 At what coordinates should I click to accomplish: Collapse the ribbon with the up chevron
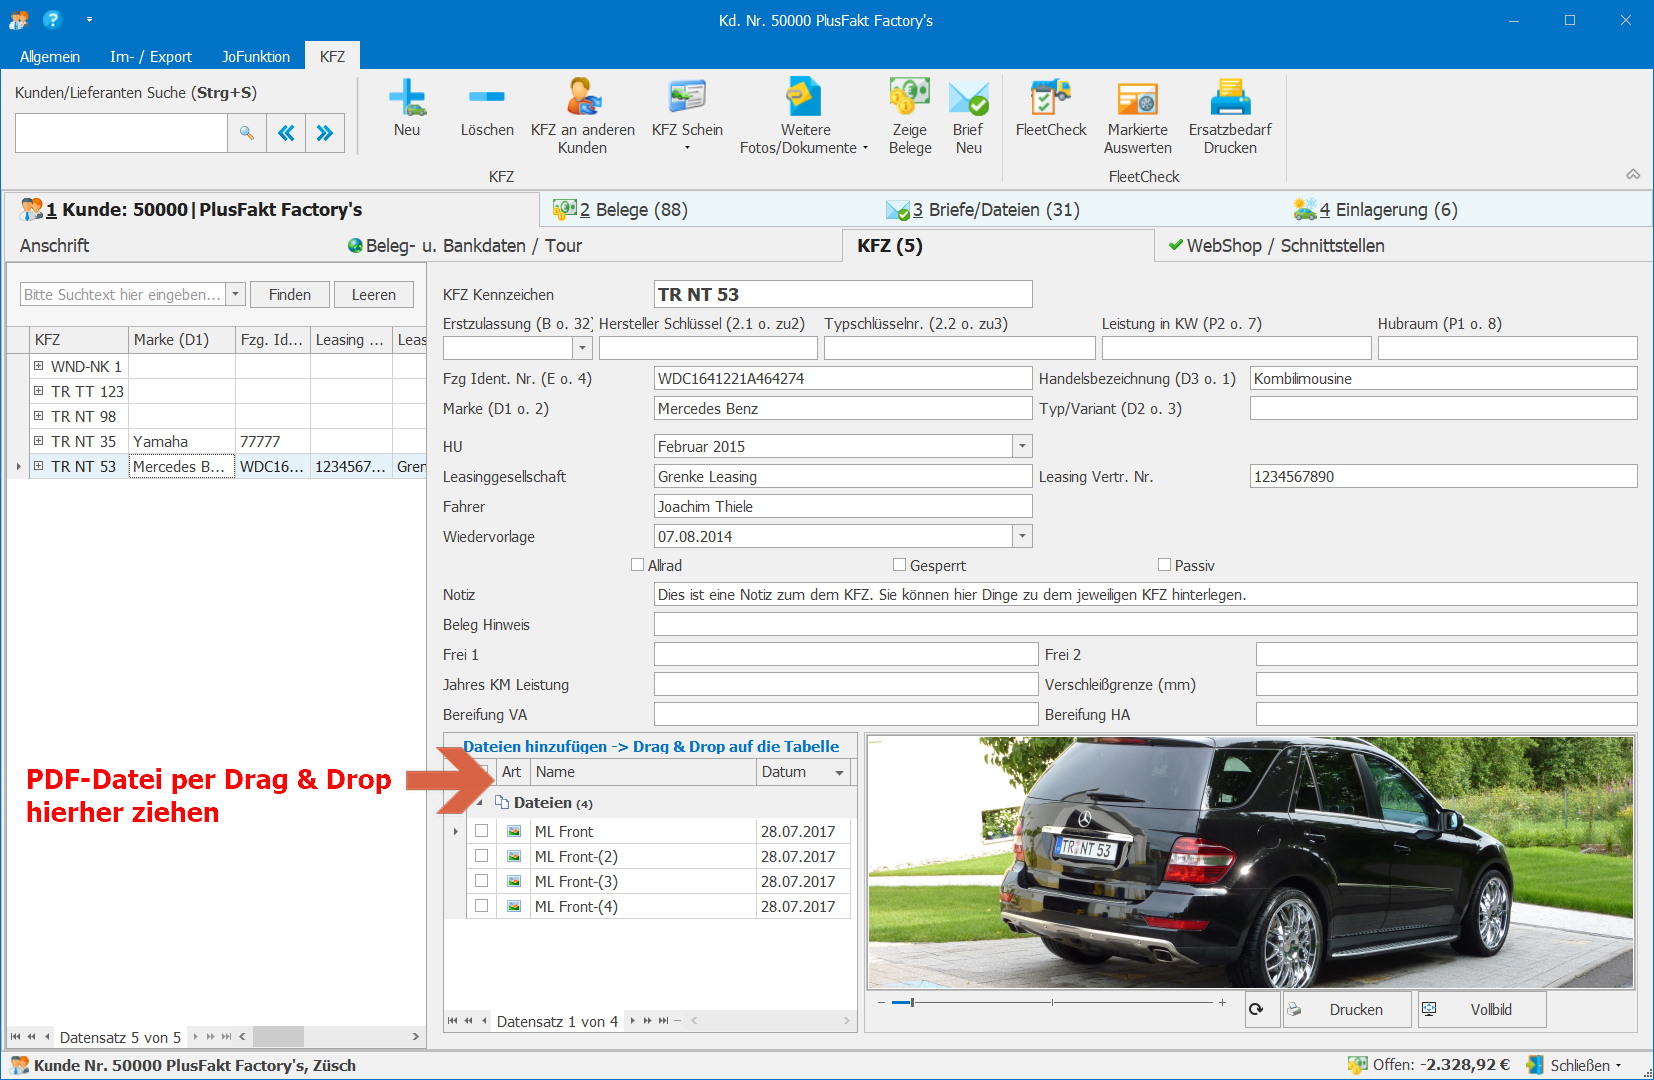1633,174
